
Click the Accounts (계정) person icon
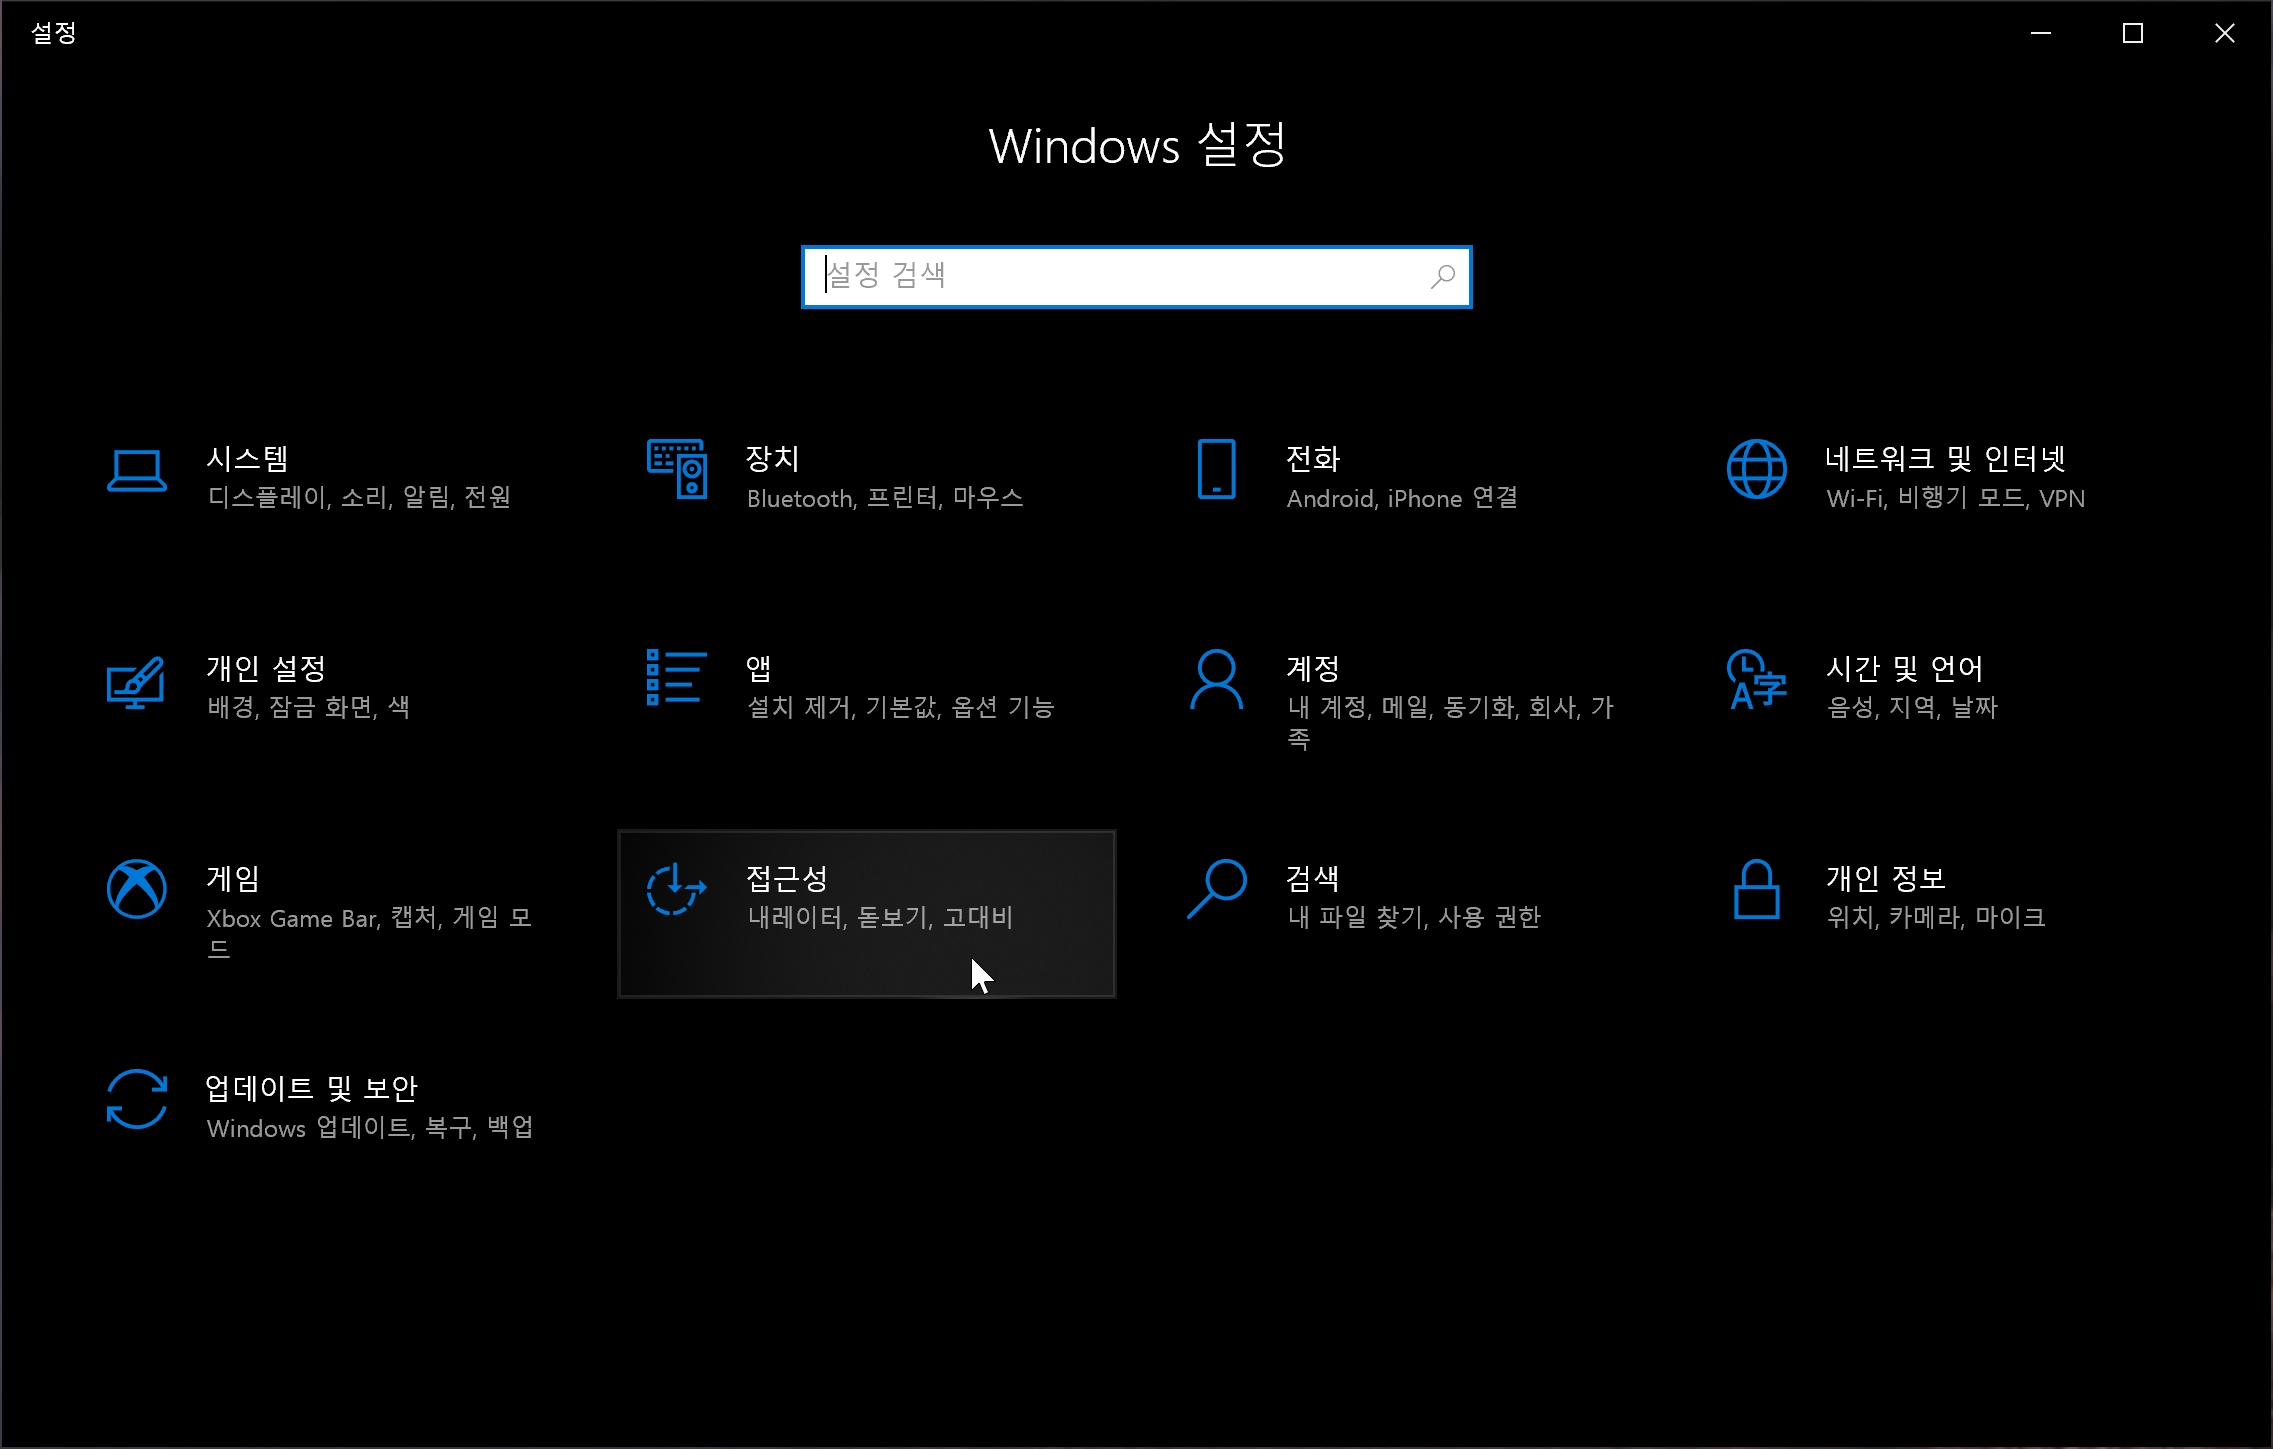[x=1216, y=680]
